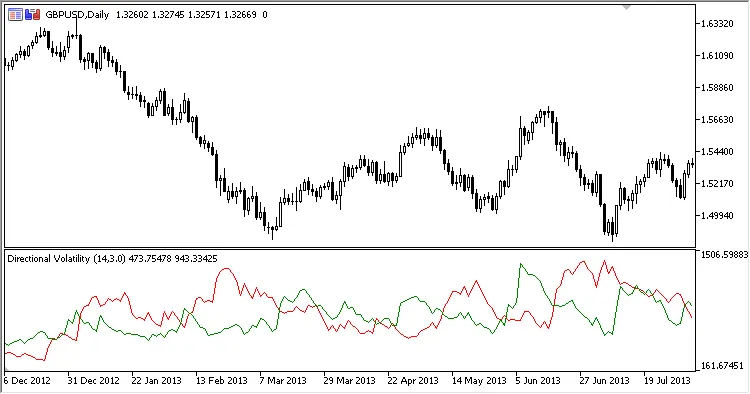Click the 31 Dec 2012 date label
This screenshot has height=394, width=750.
coord(93,381)
